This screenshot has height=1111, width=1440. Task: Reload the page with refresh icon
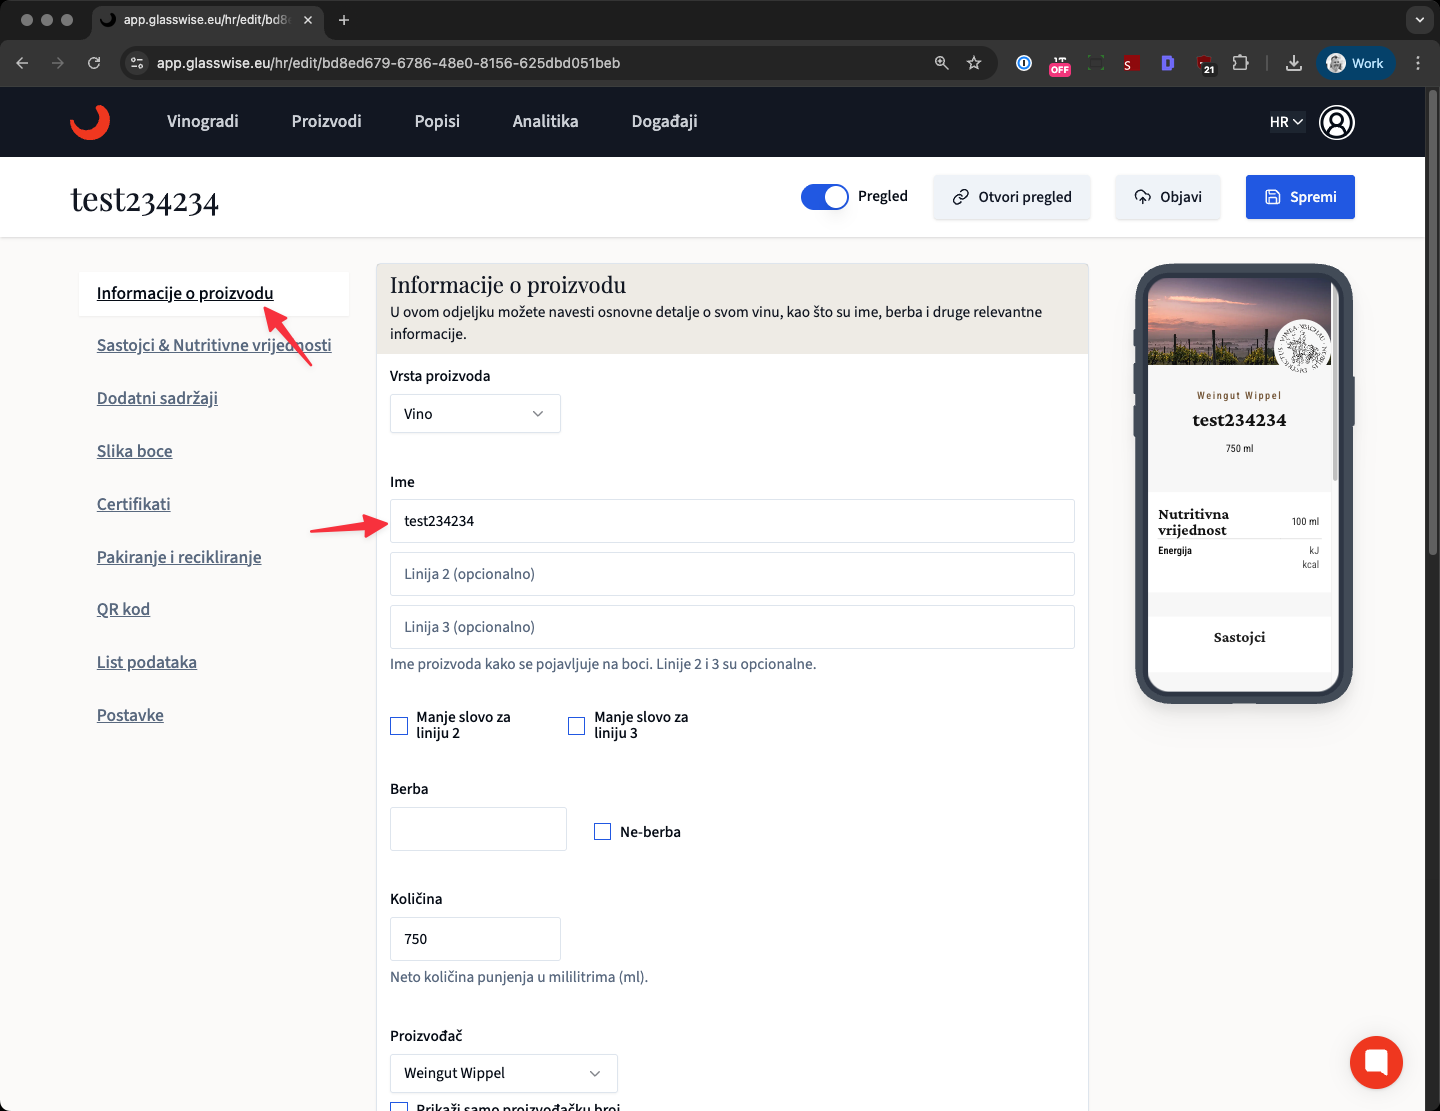pyautogui.click(x=94, y=63)
